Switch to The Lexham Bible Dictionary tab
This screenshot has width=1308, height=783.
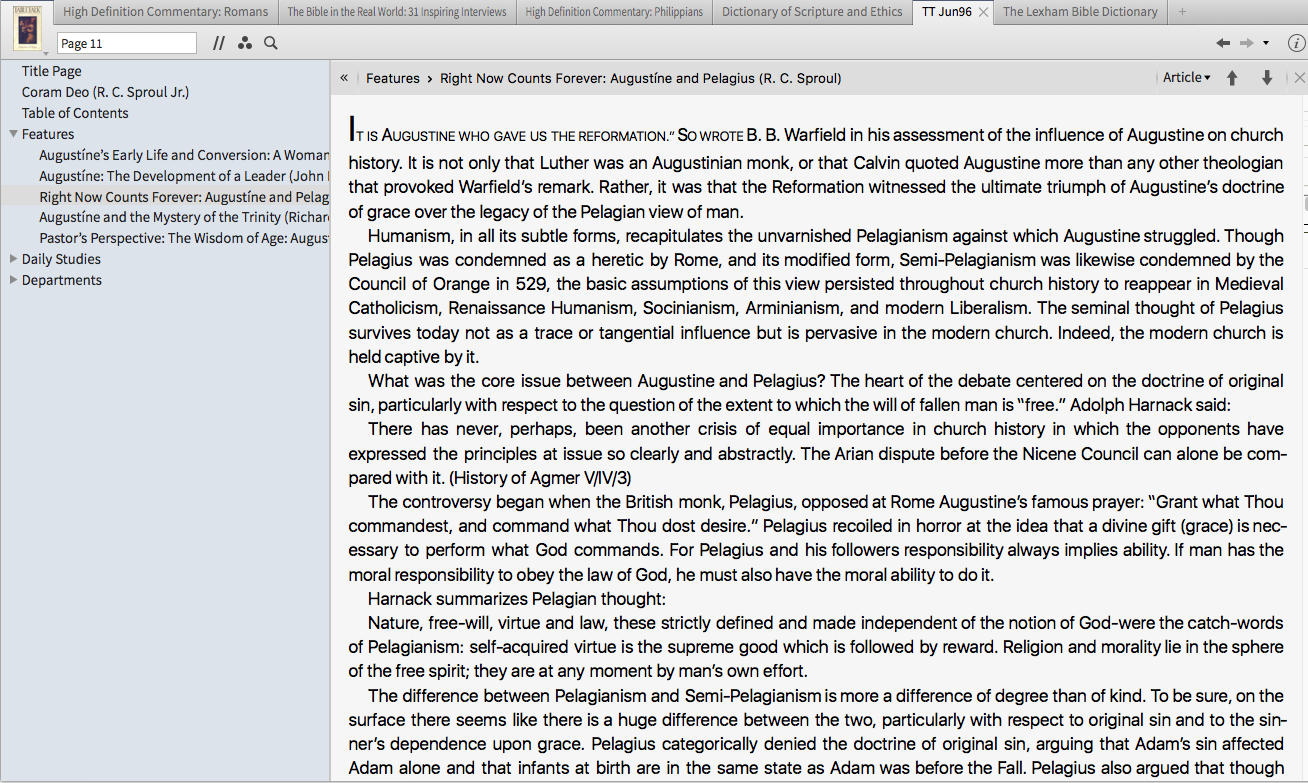pos(1080,12)
